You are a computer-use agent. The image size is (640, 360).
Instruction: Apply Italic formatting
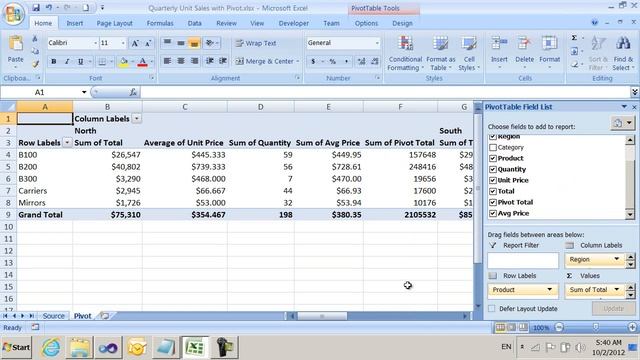(67, 62)
